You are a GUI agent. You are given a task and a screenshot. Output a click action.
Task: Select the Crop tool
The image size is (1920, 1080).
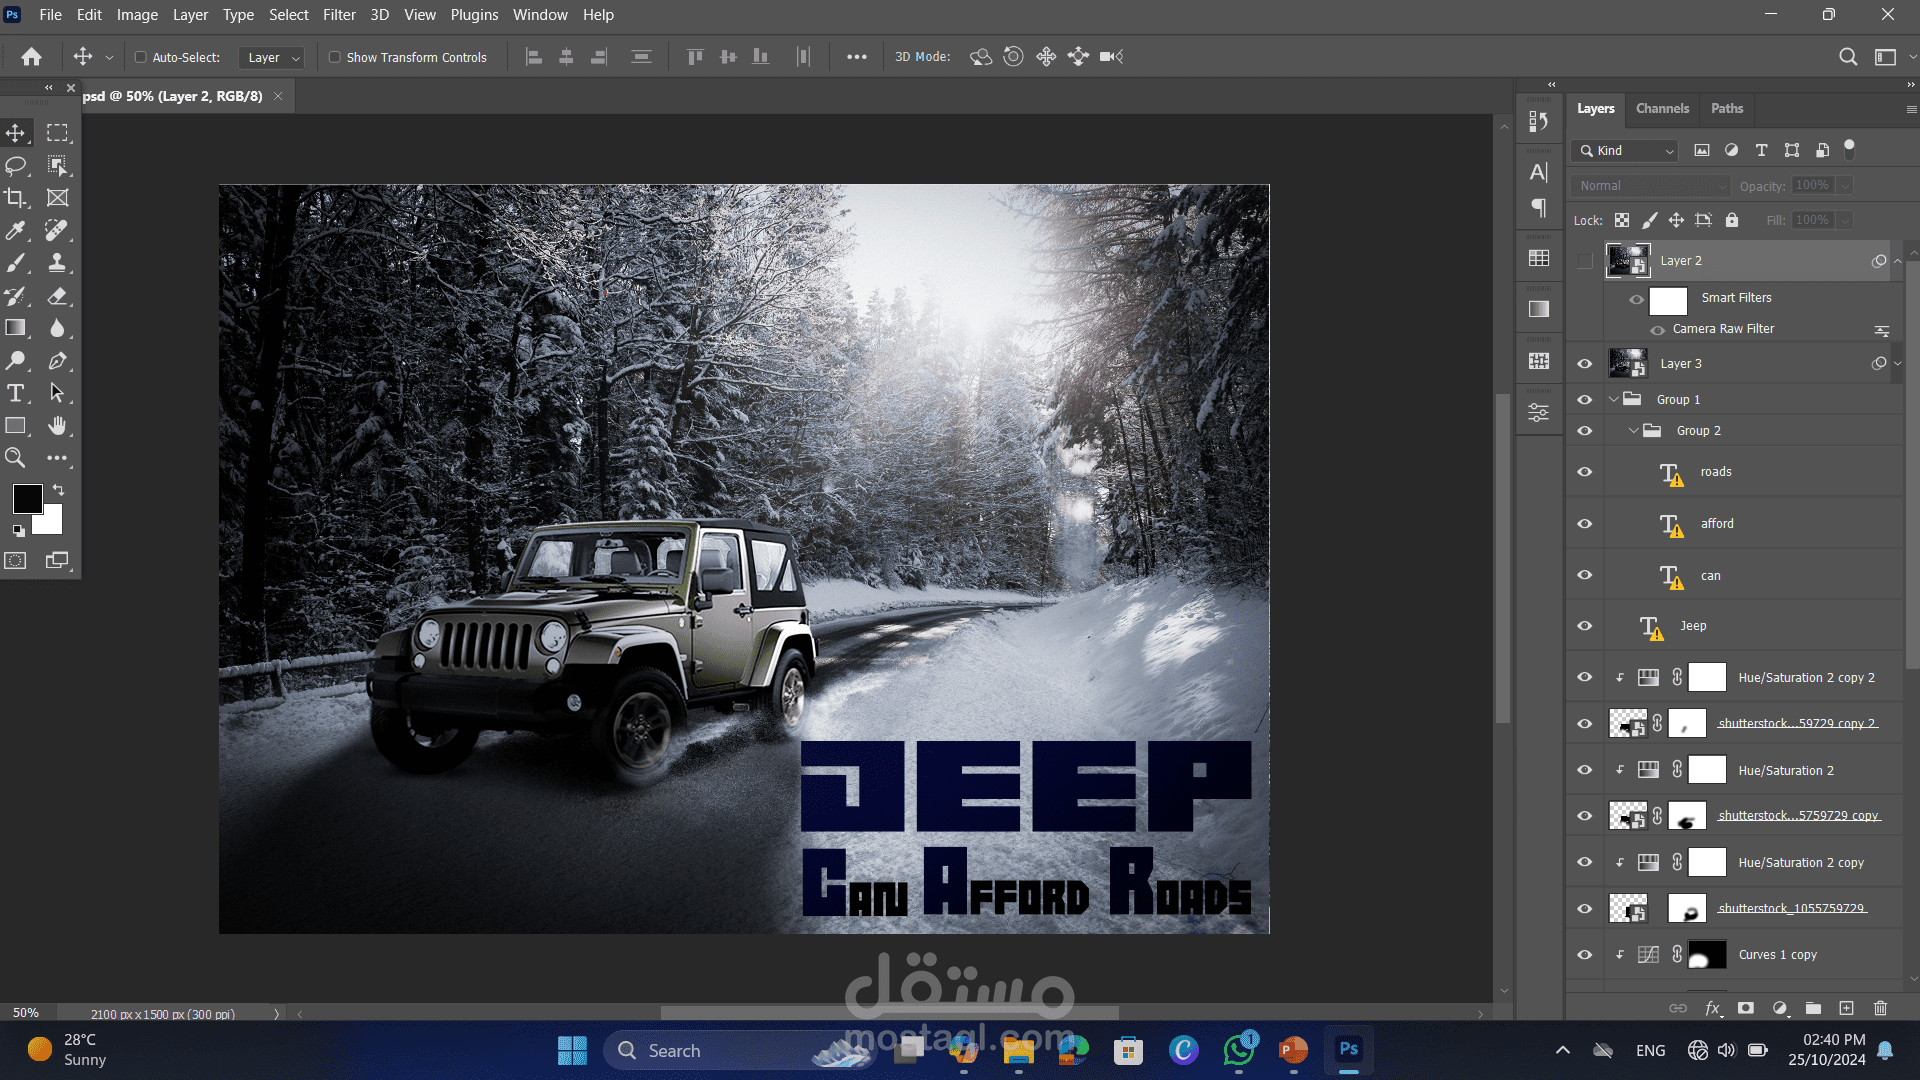point(16,198)
